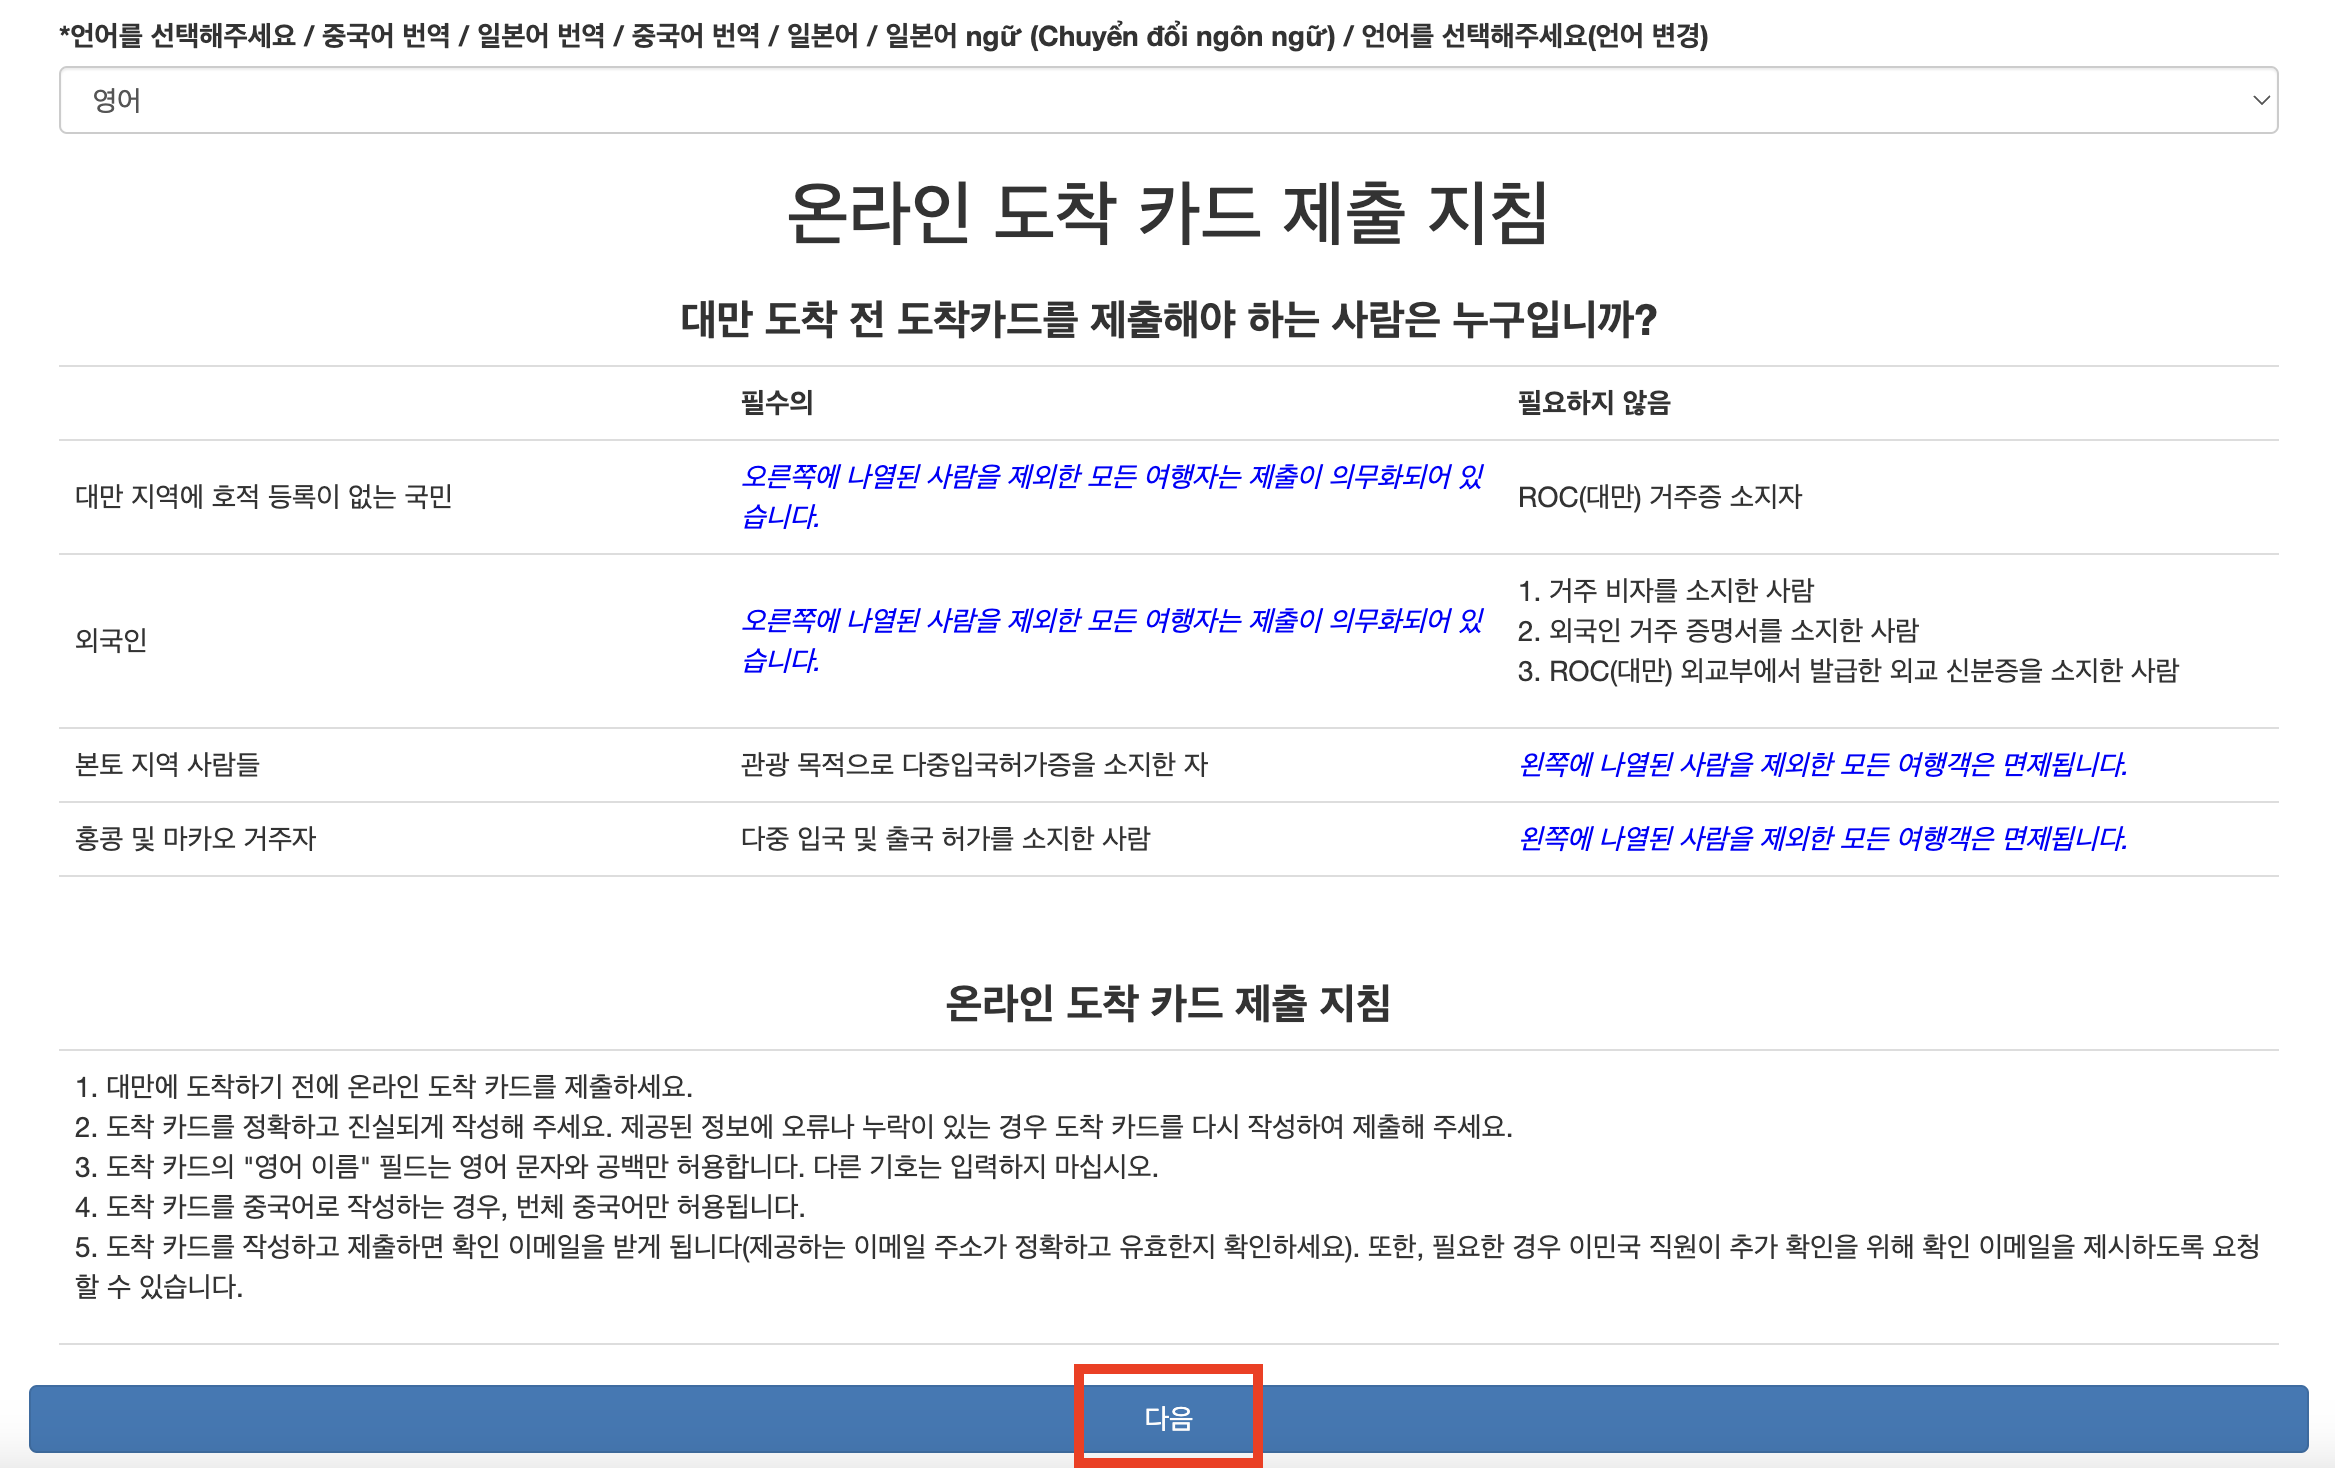
Task: Click the 외국인 row label
Action: tap(111, 640)
